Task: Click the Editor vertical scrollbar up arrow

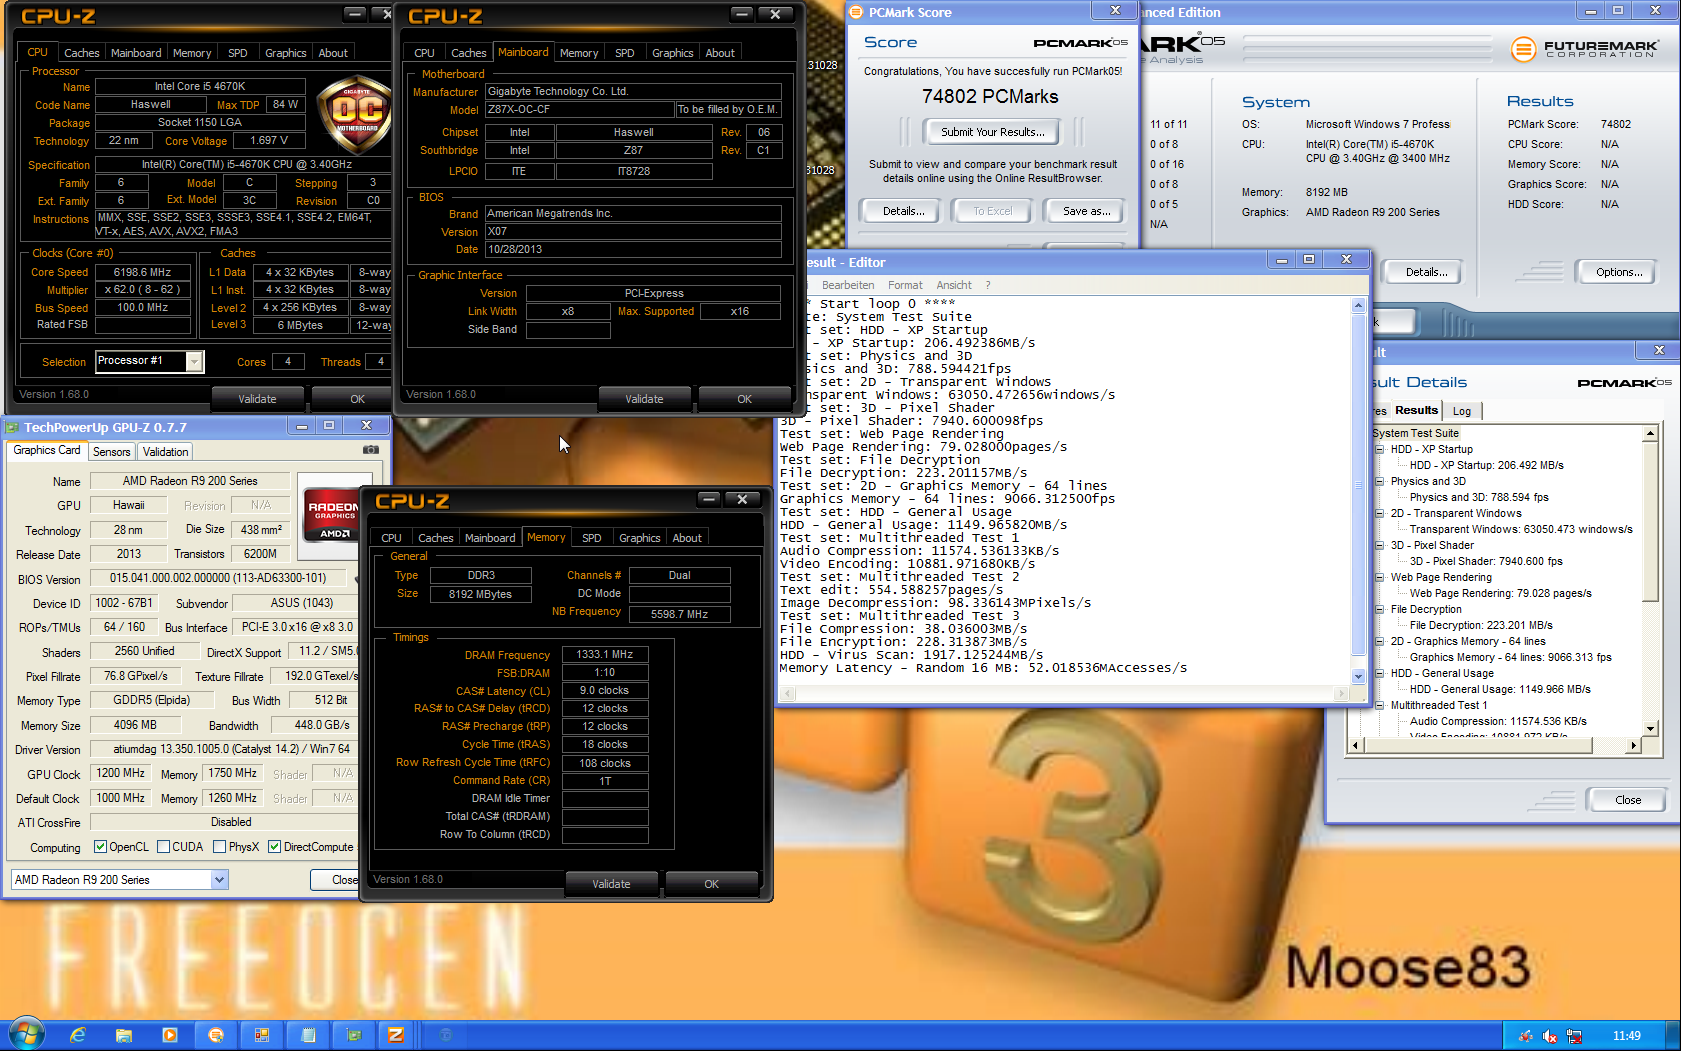Action: click(x=1358, y=305)
